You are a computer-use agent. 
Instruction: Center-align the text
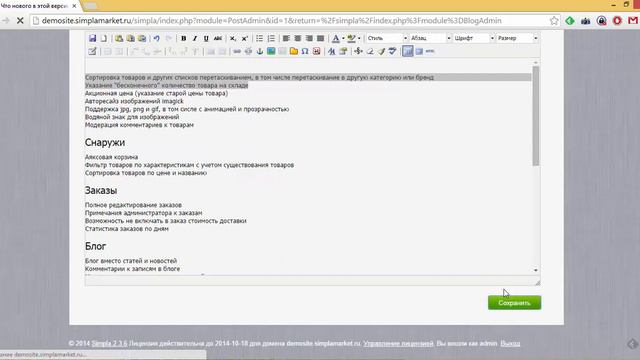pyautogui.click(x=298, y=38)
